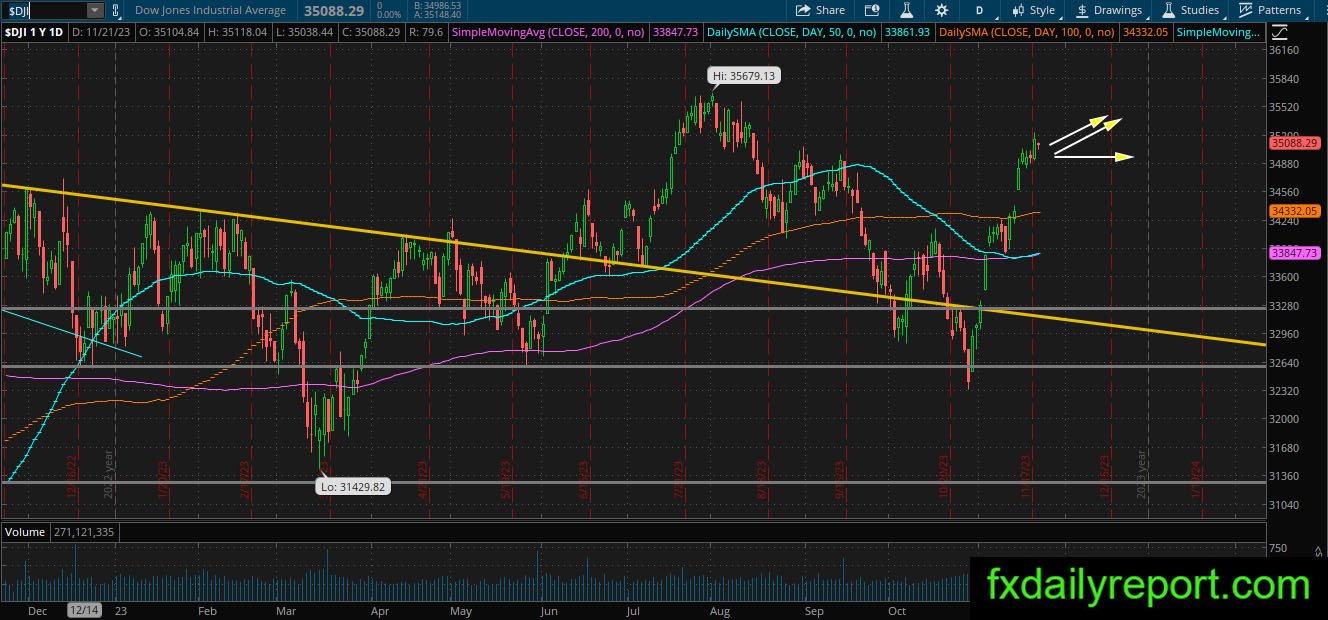Screen dimensions: 1328x620
Task: Open the Share menu
Action: click(820, 10)
